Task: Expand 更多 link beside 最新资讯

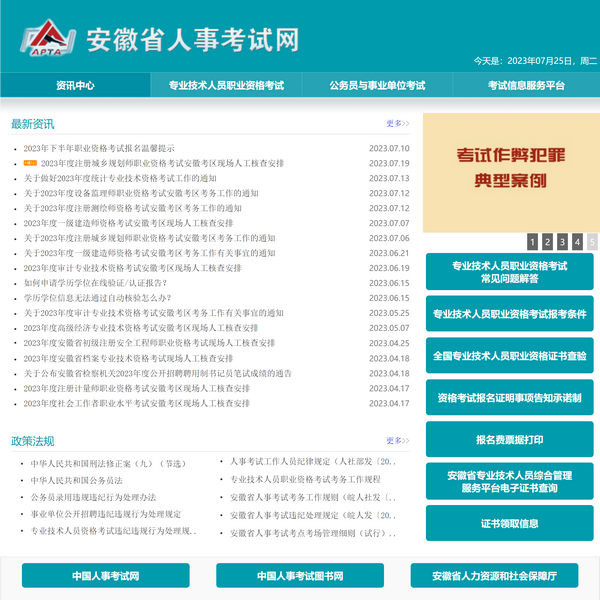Action: coord(397,124)
